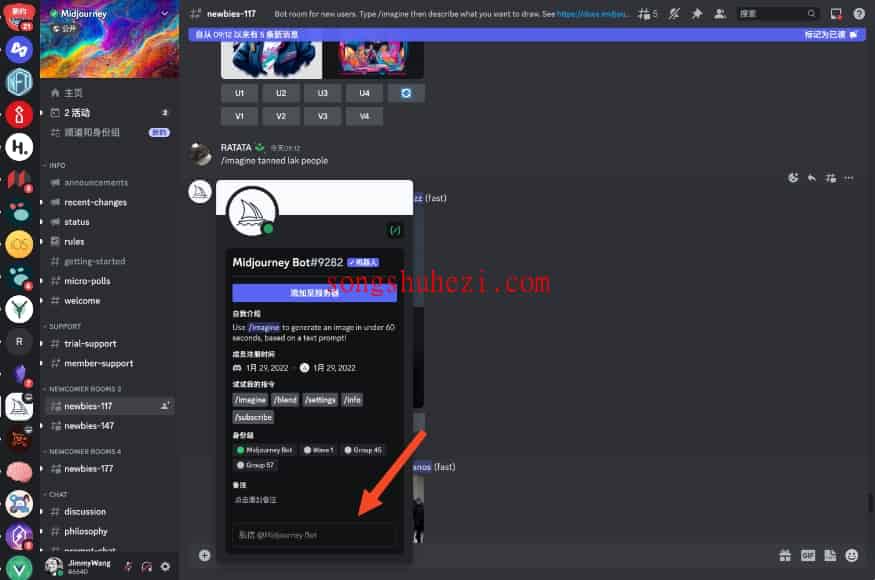The width and height of the screenshot is (875, 580).
Task: Select the /imagine command chip in profile
Action: [250, 400]
